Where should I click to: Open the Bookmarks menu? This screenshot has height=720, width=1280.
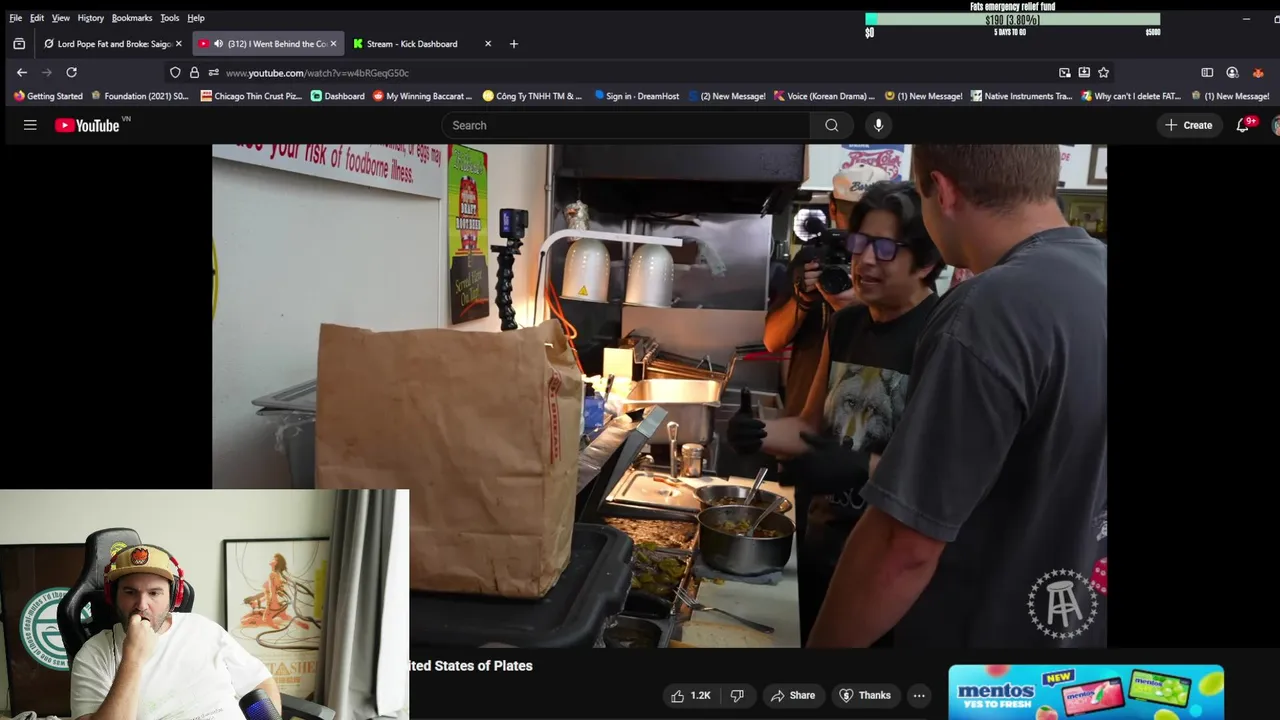click(132, 18)
